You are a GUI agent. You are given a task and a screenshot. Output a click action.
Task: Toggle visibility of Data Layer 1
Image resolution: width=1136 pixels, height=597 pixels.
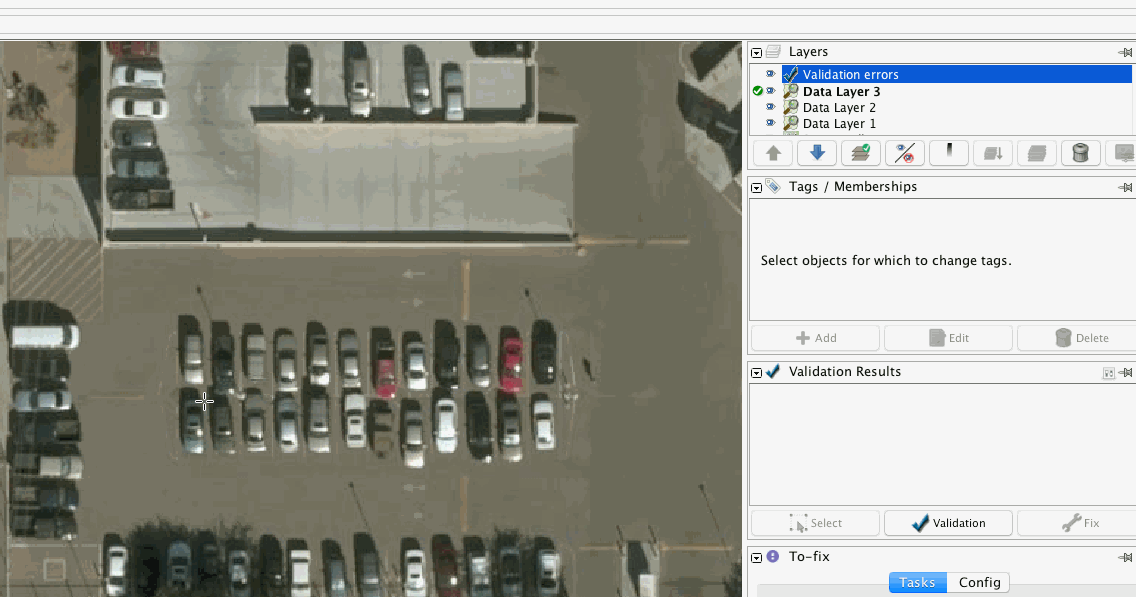click(x=770, y=124)
